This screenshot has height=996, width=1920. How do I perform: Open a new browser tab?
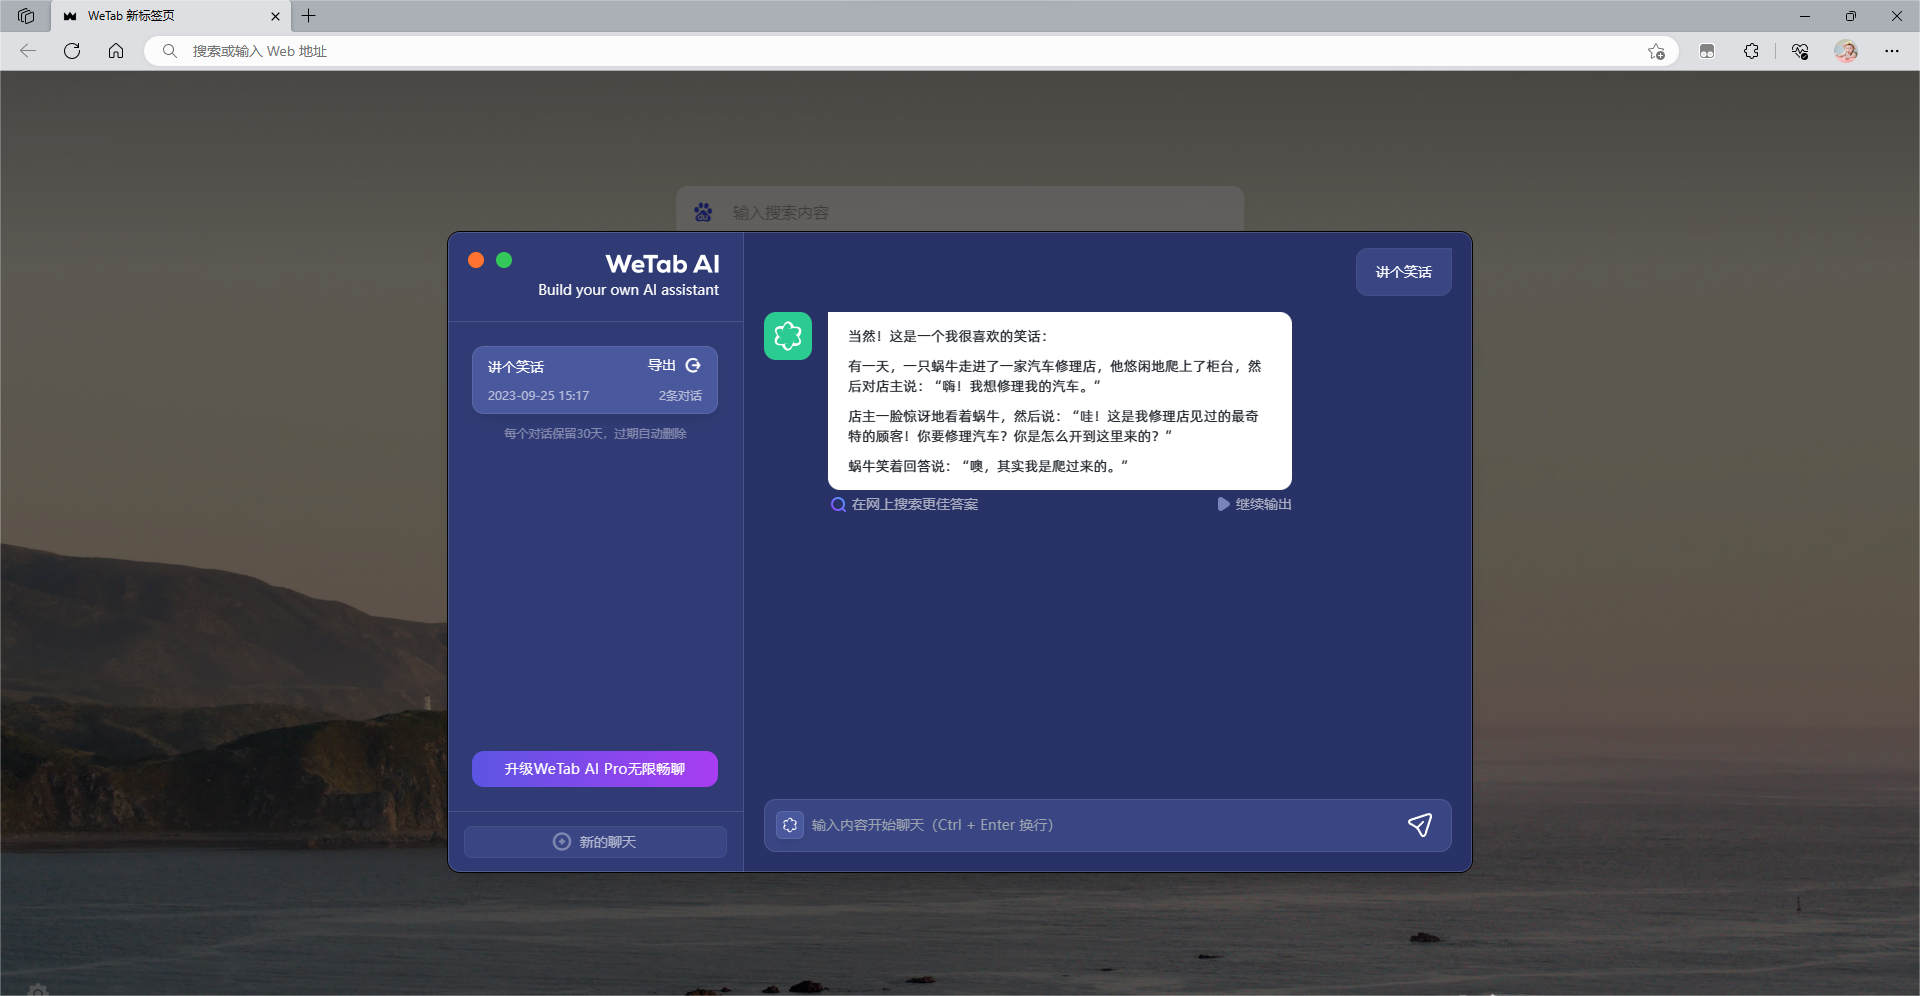coord(309,16)
